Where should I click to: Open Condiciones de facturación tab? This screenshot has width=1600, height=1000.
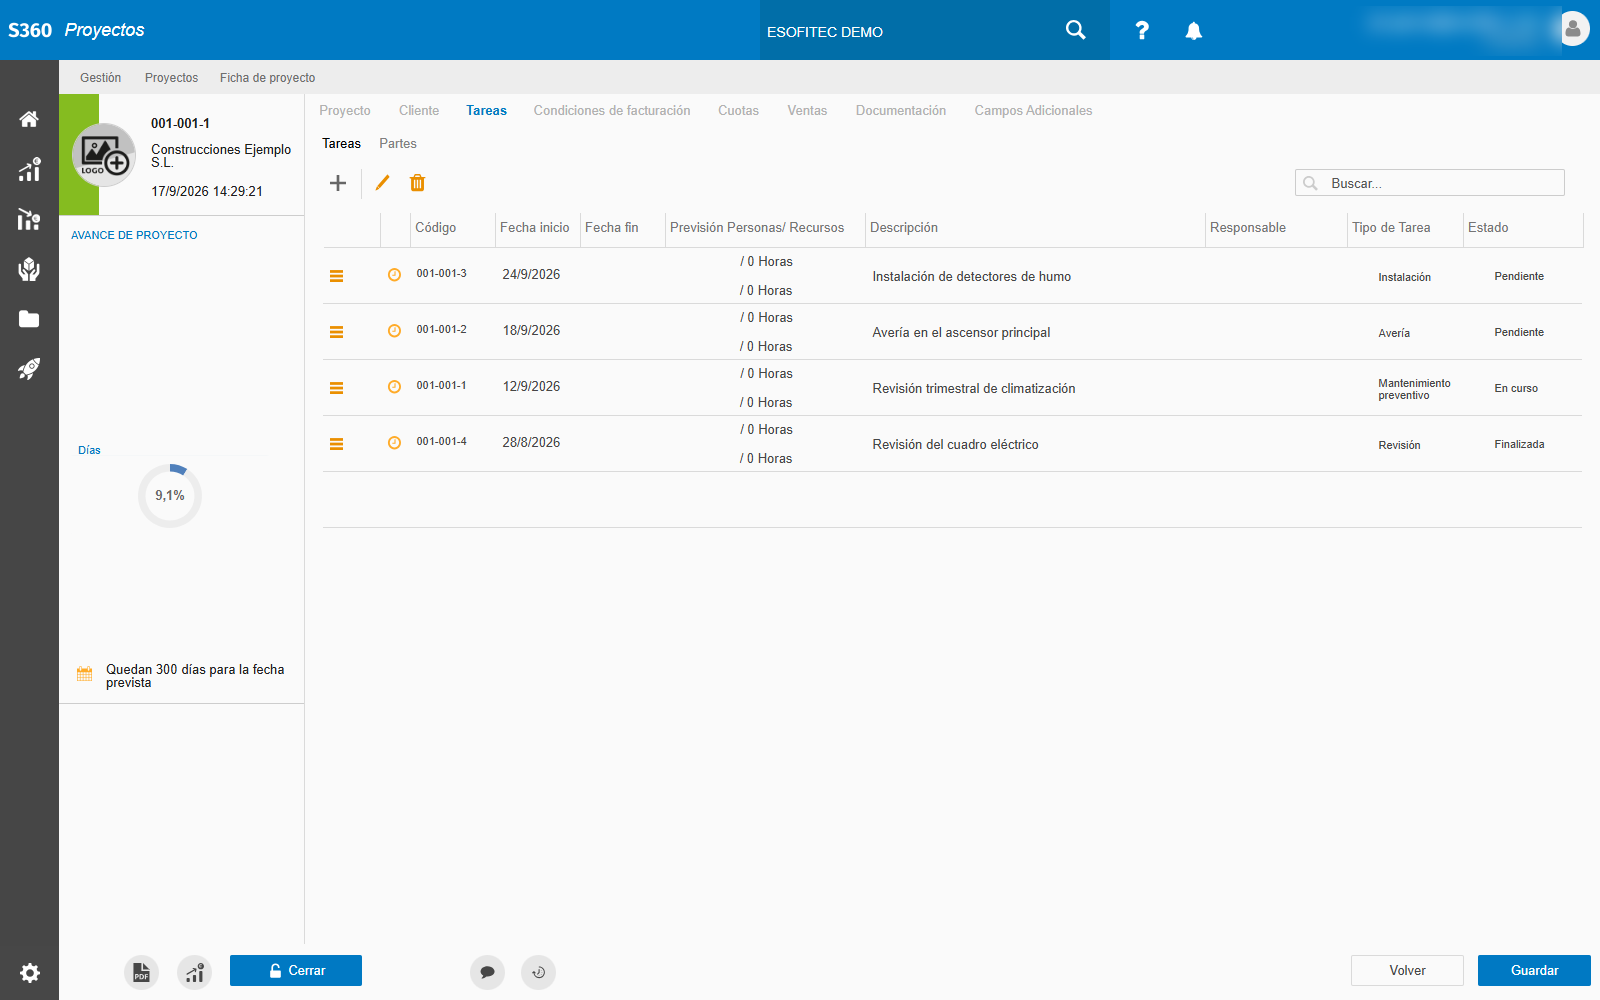612,111
